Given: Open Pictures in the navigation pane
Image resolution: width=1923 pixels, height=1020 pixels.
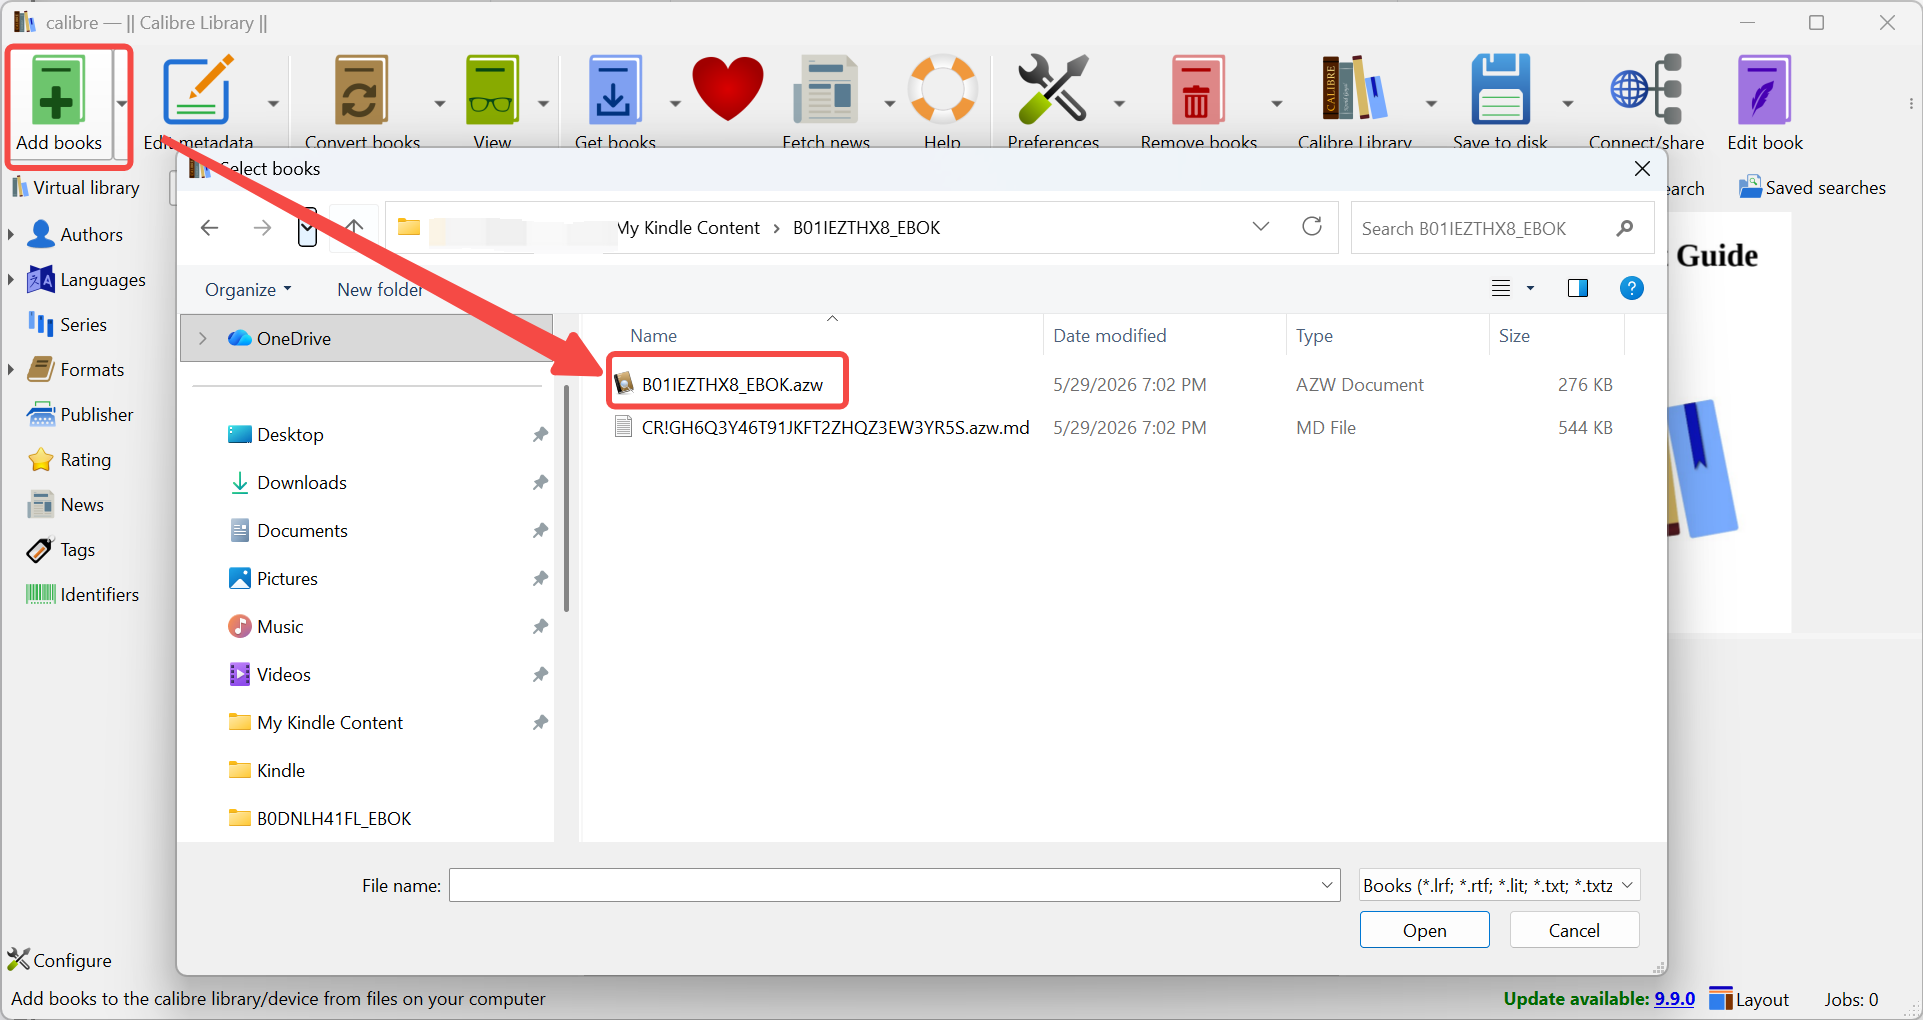Looking at the screenshot, I should [x=287, y=578].
